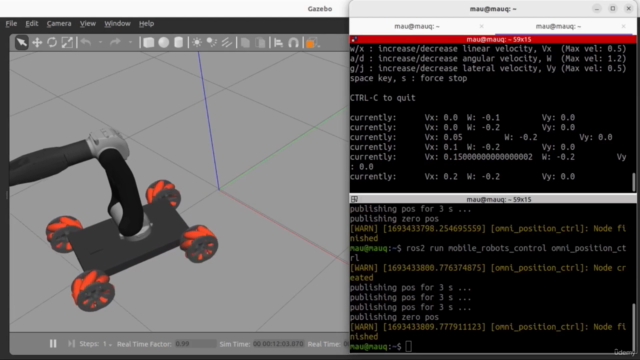The height and width of the screenshot is (360, 640).
Task: Open the Steps count dropdown
Action: (x=107, y=344)
